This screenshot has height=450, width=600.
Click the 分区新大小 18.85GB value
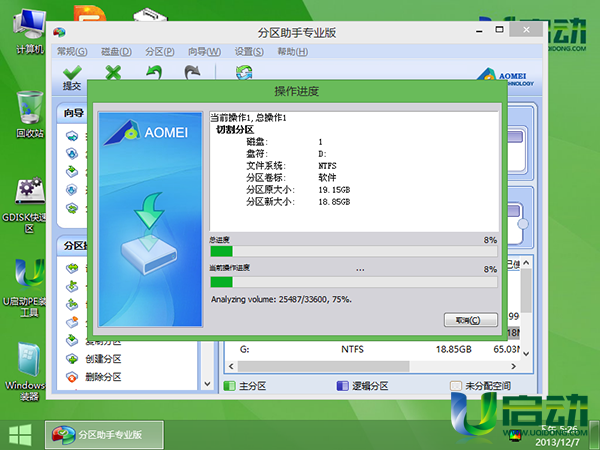coord(334,202)
